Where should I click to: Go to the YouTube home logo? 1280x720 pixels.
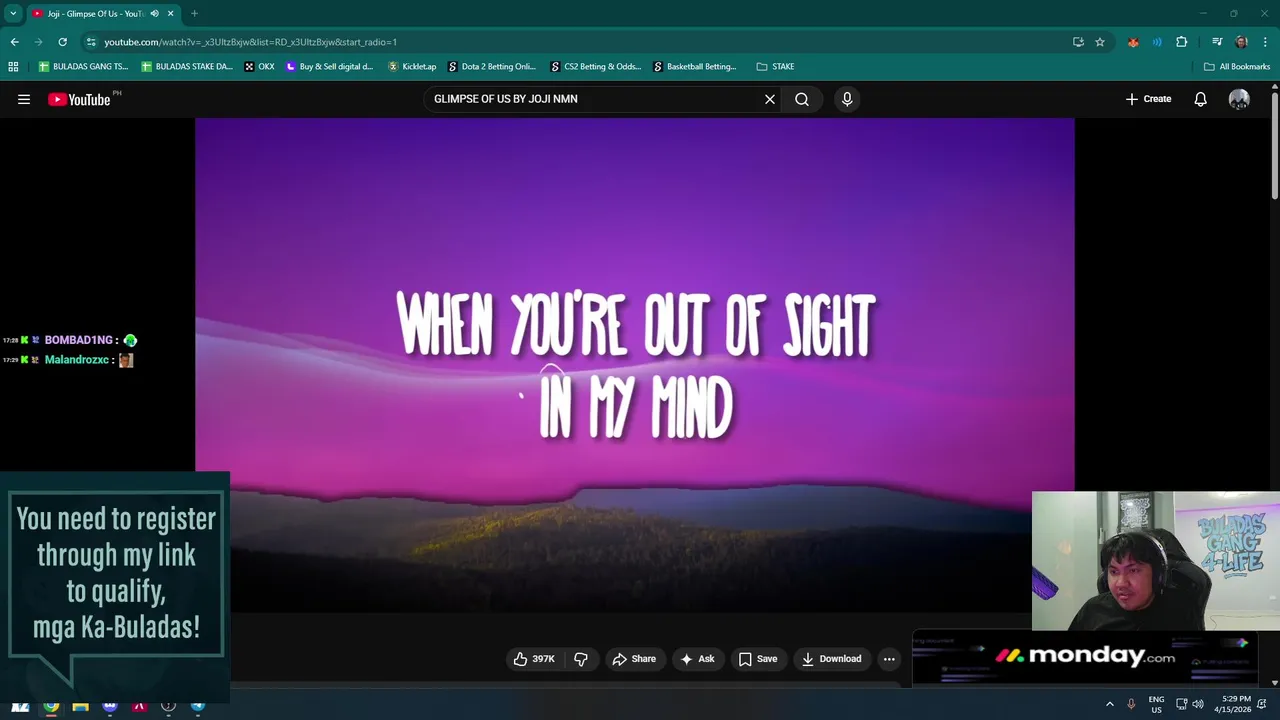(80, 99)
